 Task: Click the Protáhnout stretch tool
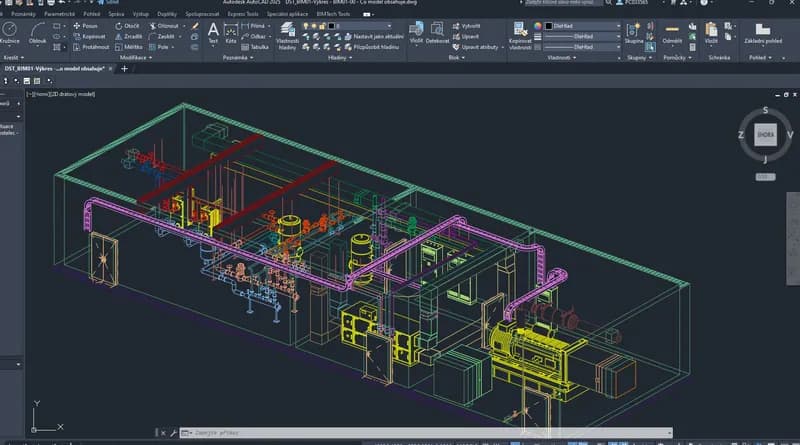(91, 47)
